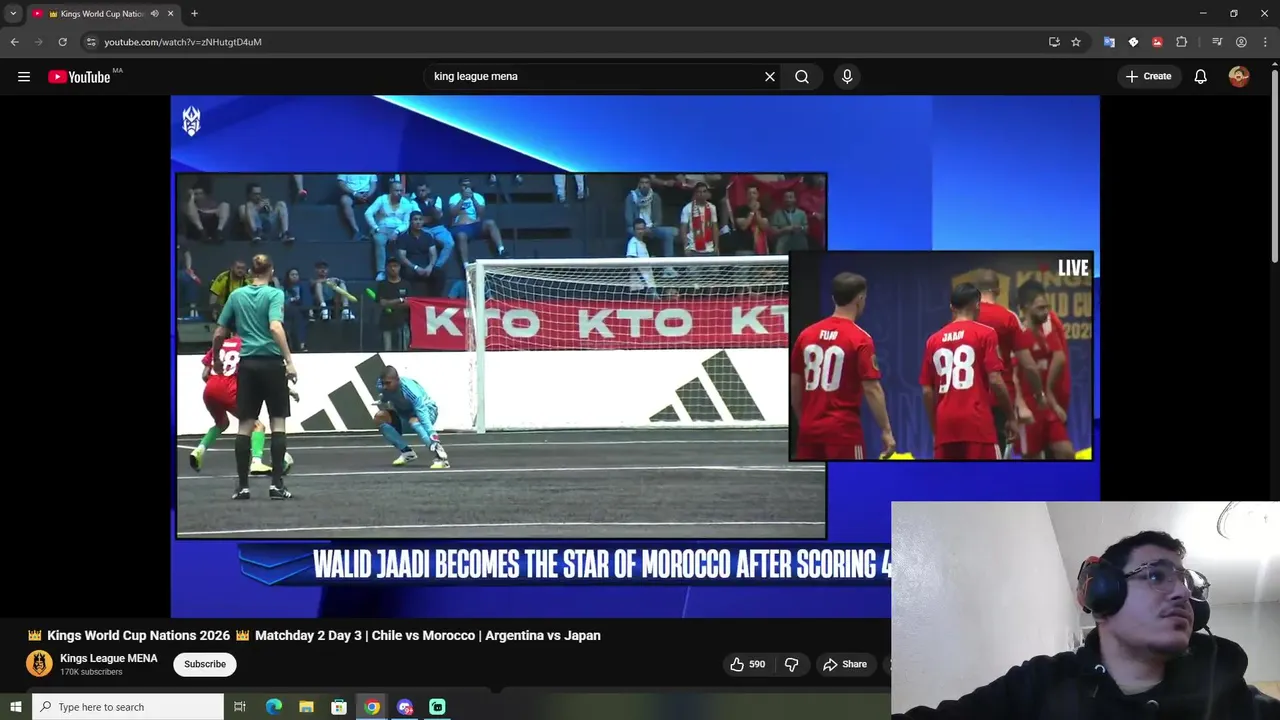Expand the tab search dropdown arrow

tap(13, 13)
